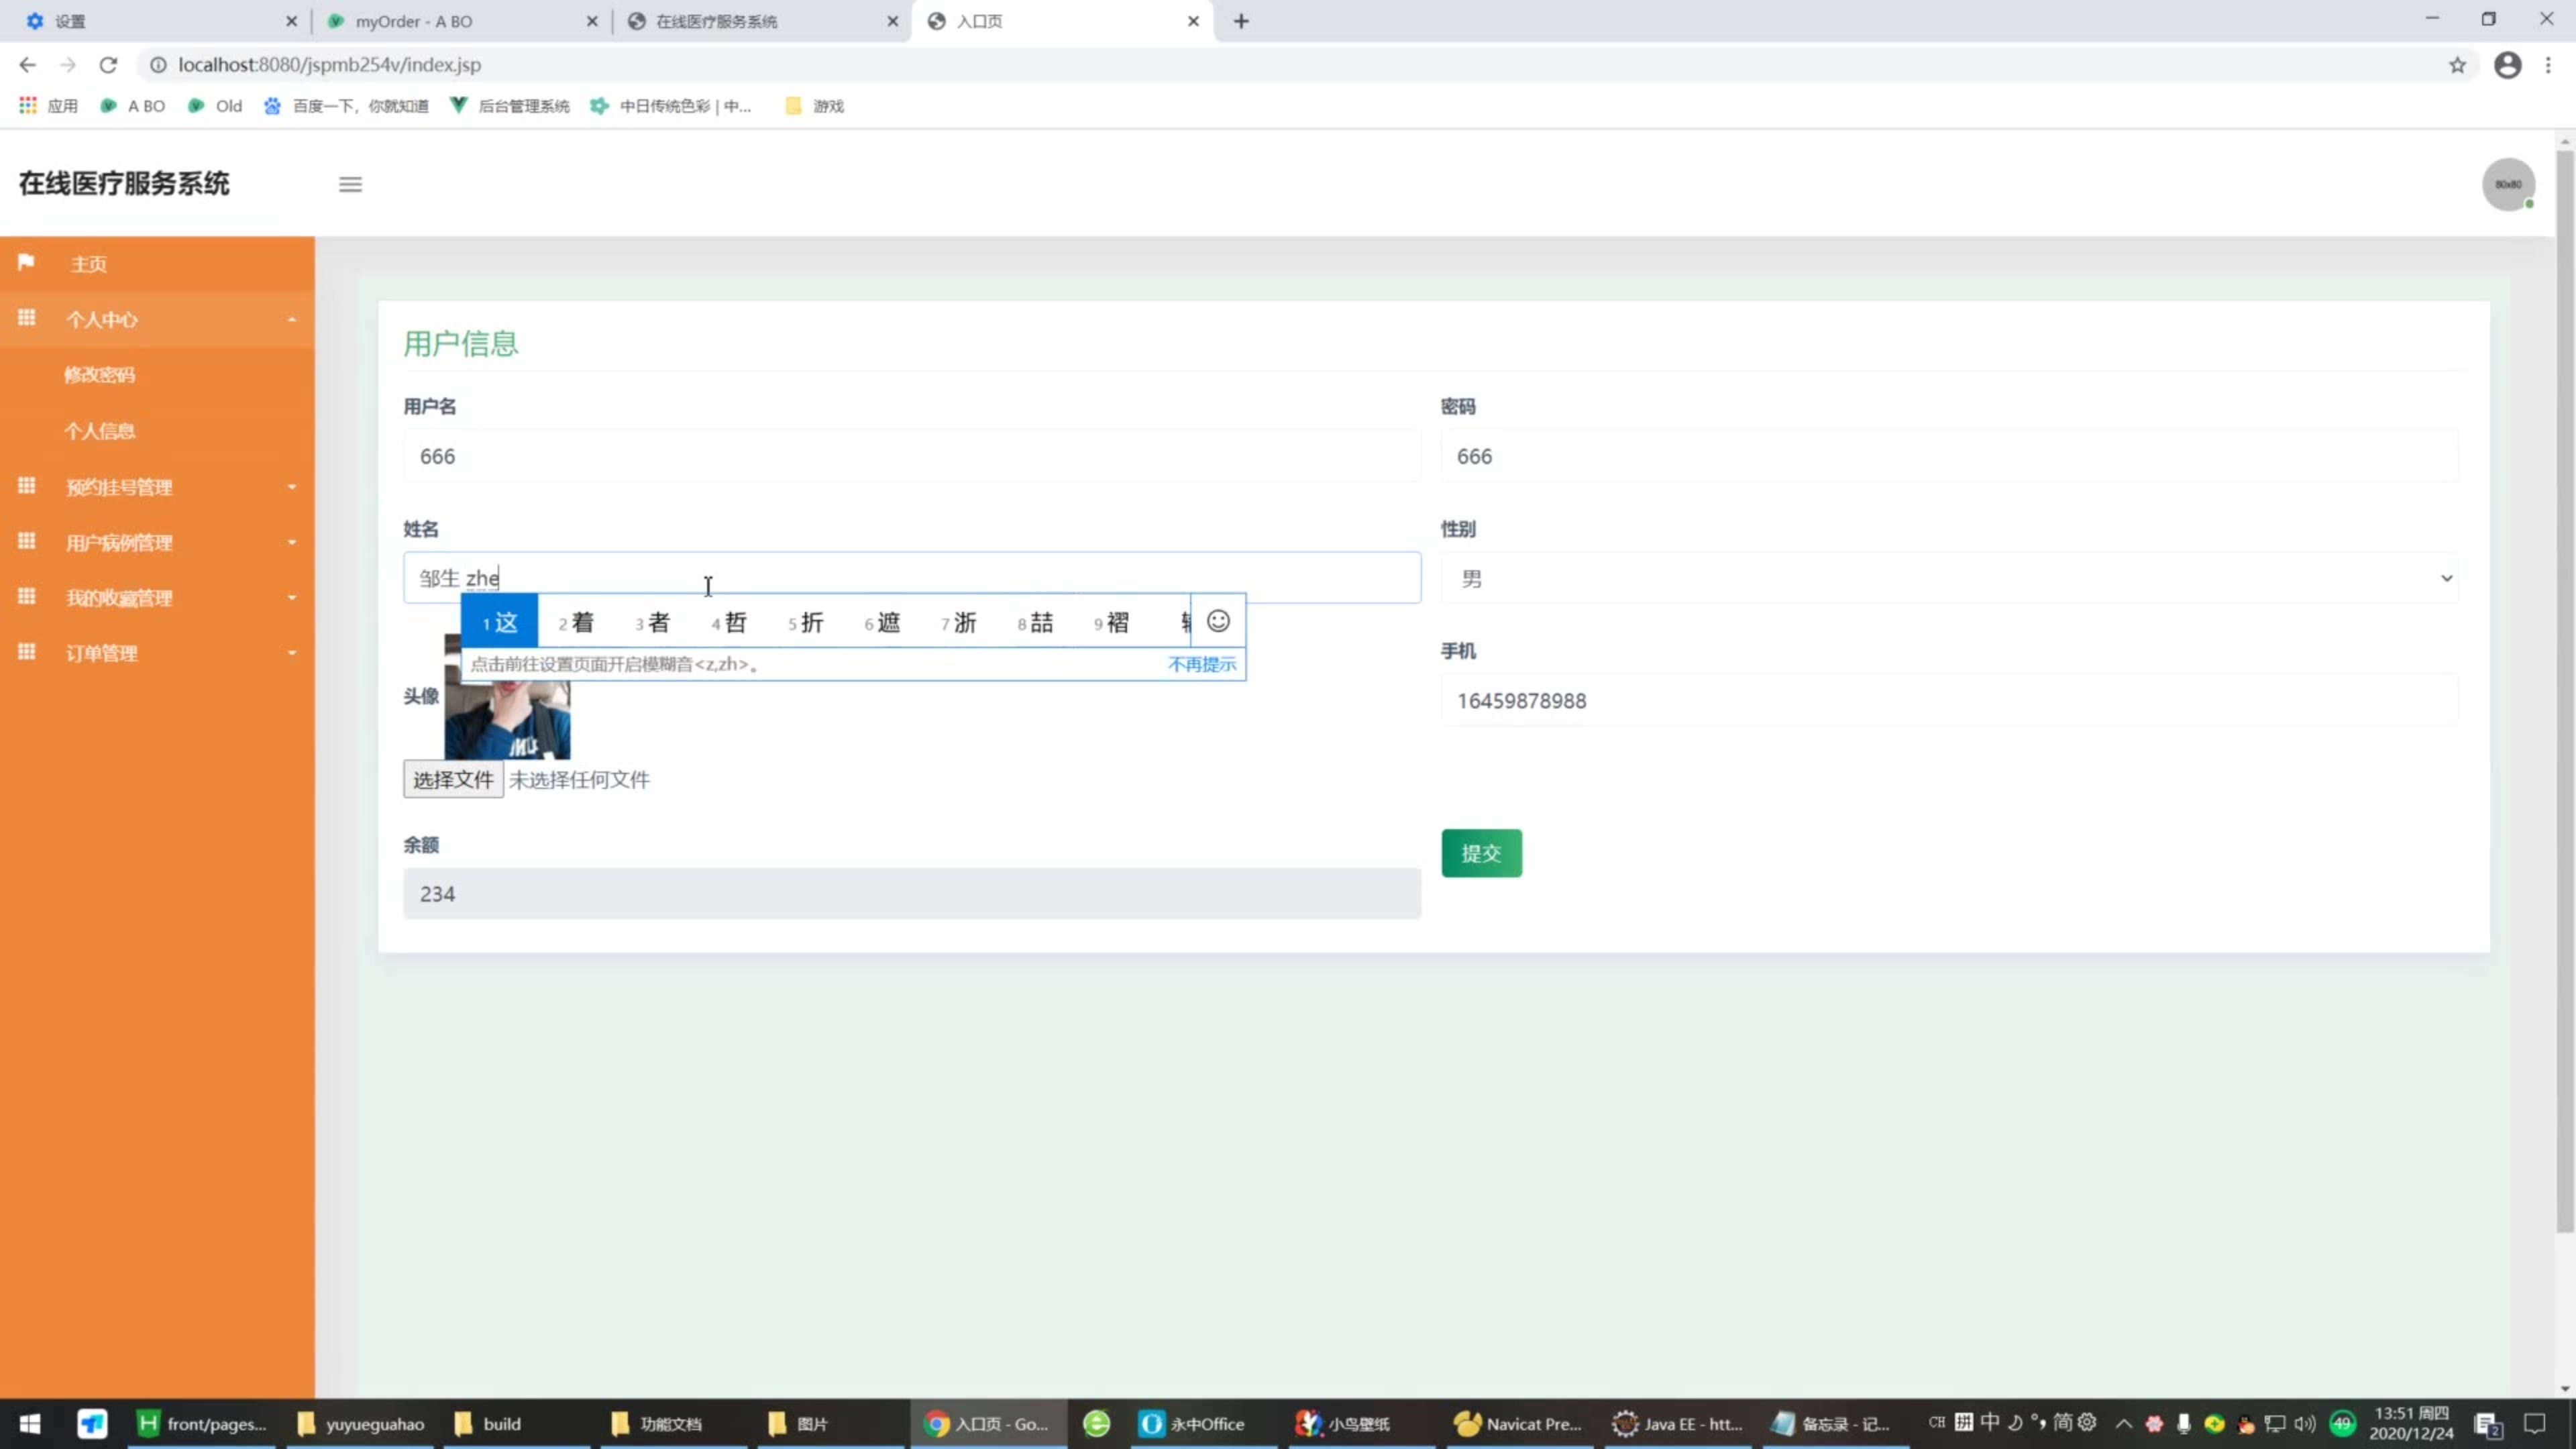
Task: Reload the page with refresh icon
Action: coord(108,65)
